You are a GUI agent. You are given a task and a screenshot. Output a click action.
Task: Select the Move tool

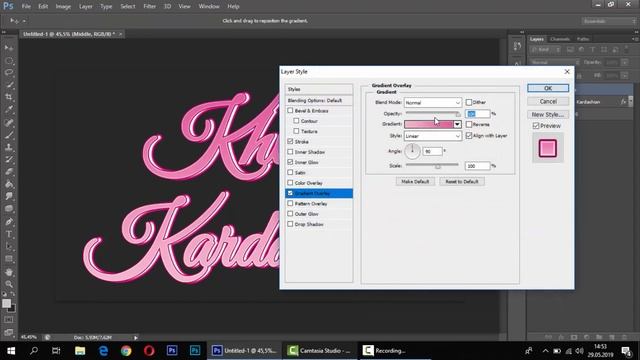point(9,48)
